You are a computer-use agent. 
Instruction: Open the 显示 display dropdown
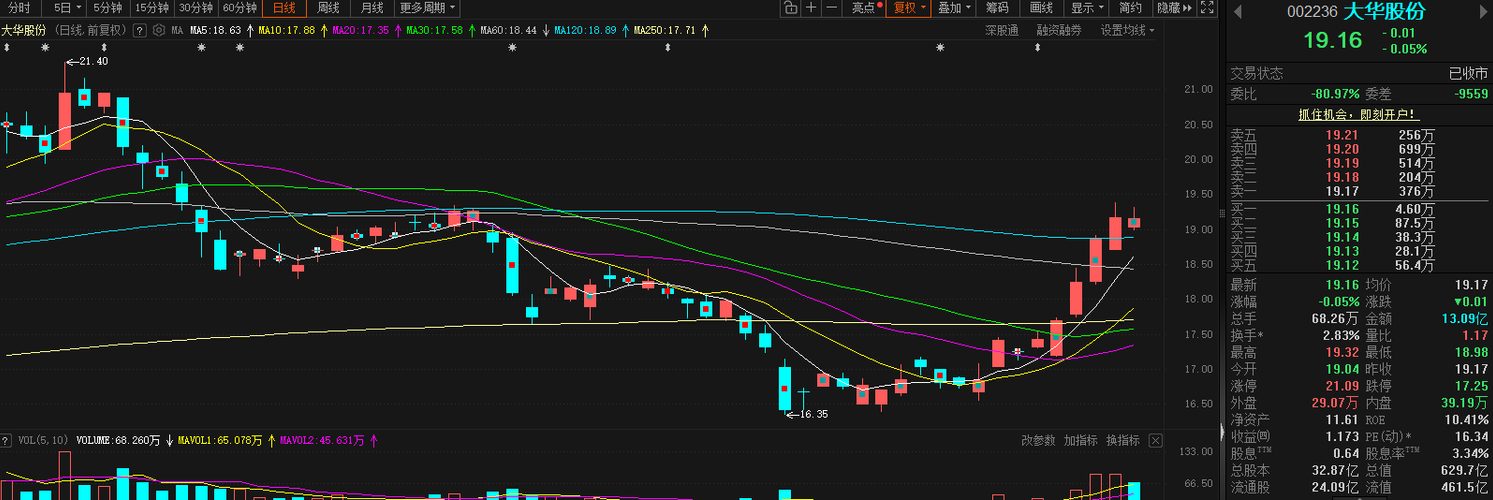(1088, 8)
